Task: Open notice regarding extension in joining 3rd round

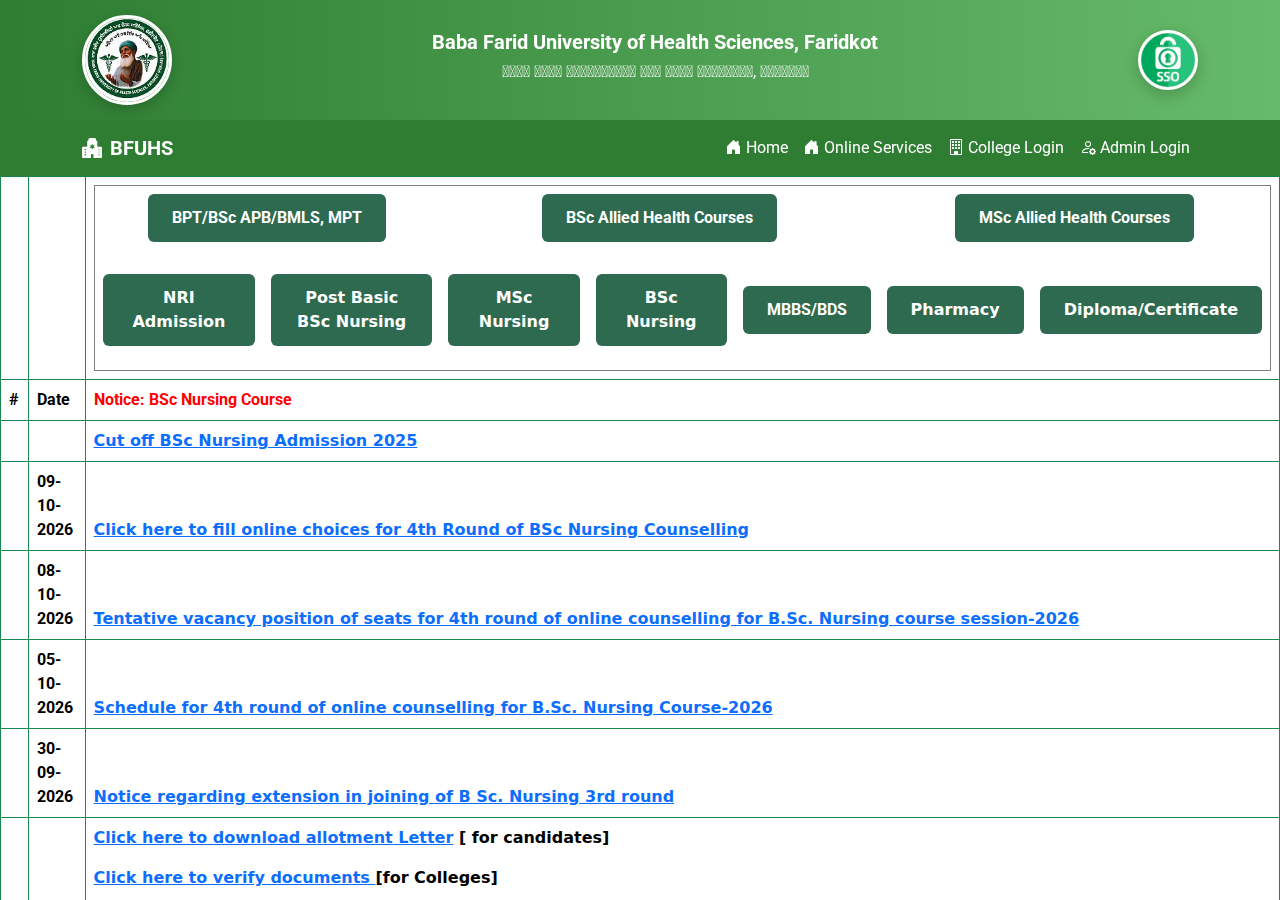Action: click(384, 797)
